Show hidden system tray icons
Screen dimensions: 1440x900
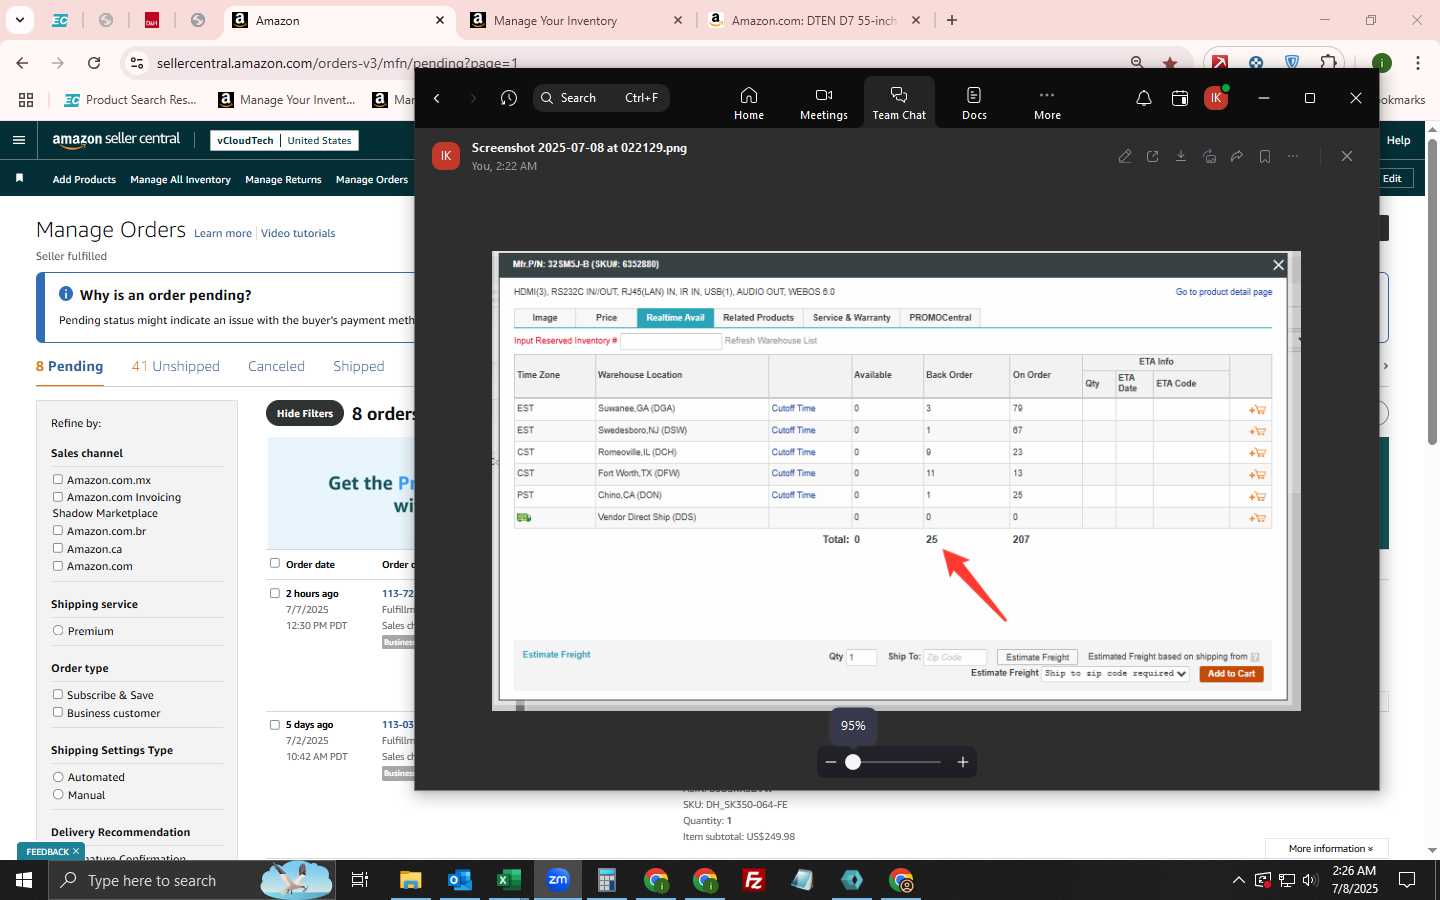pos(1238,880)
